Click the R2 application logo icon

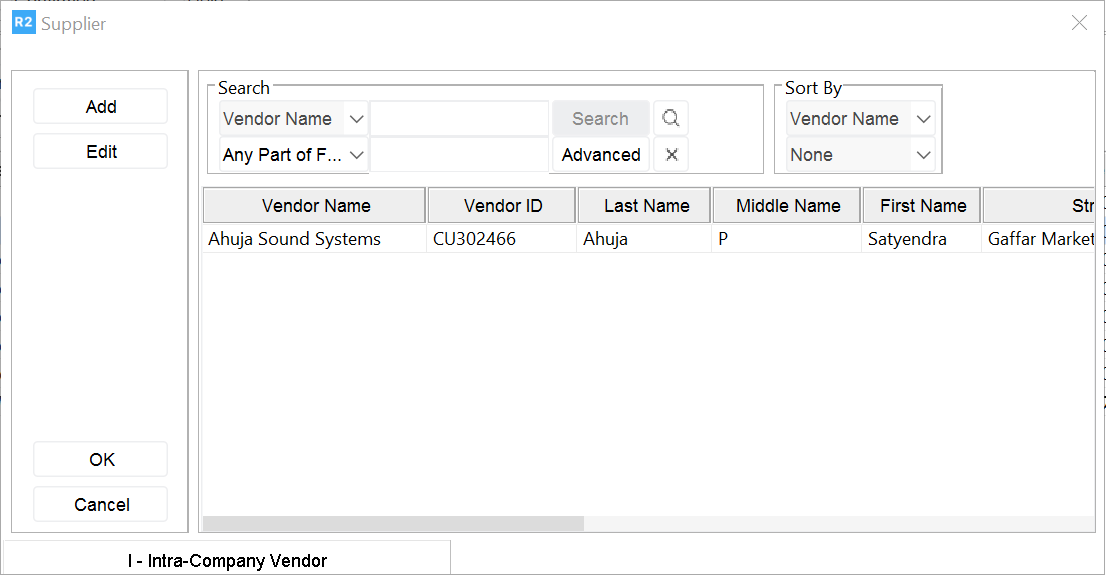pos(23,23)
